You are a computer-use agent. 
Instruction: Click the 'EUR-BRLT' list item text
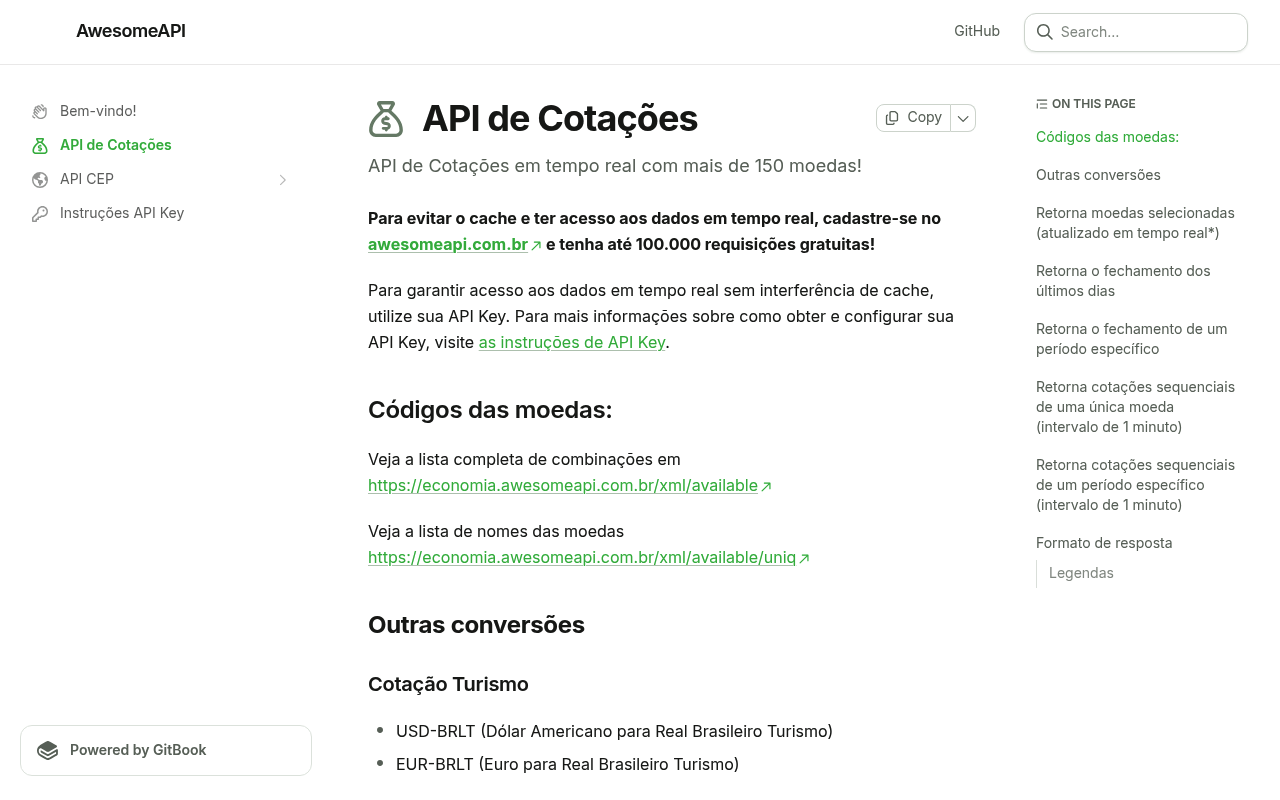(567, 764)
